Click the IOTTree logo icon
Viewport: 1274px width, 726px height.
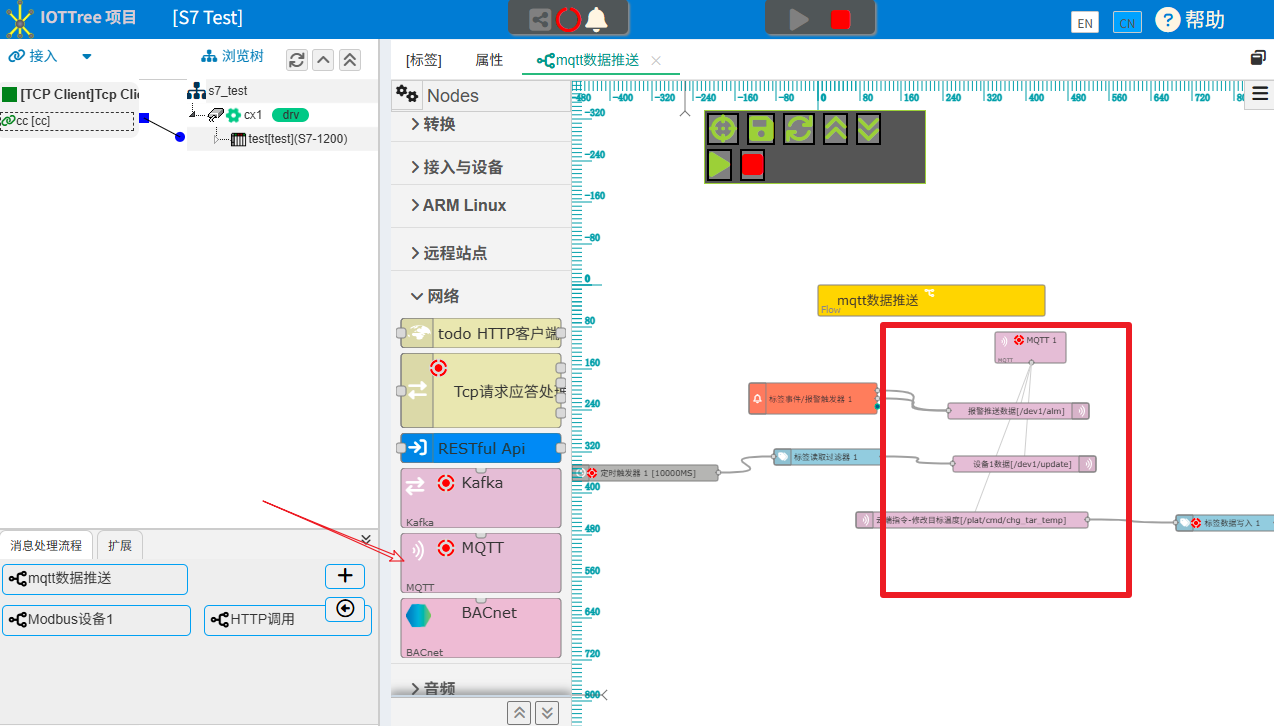click(19, 18)
